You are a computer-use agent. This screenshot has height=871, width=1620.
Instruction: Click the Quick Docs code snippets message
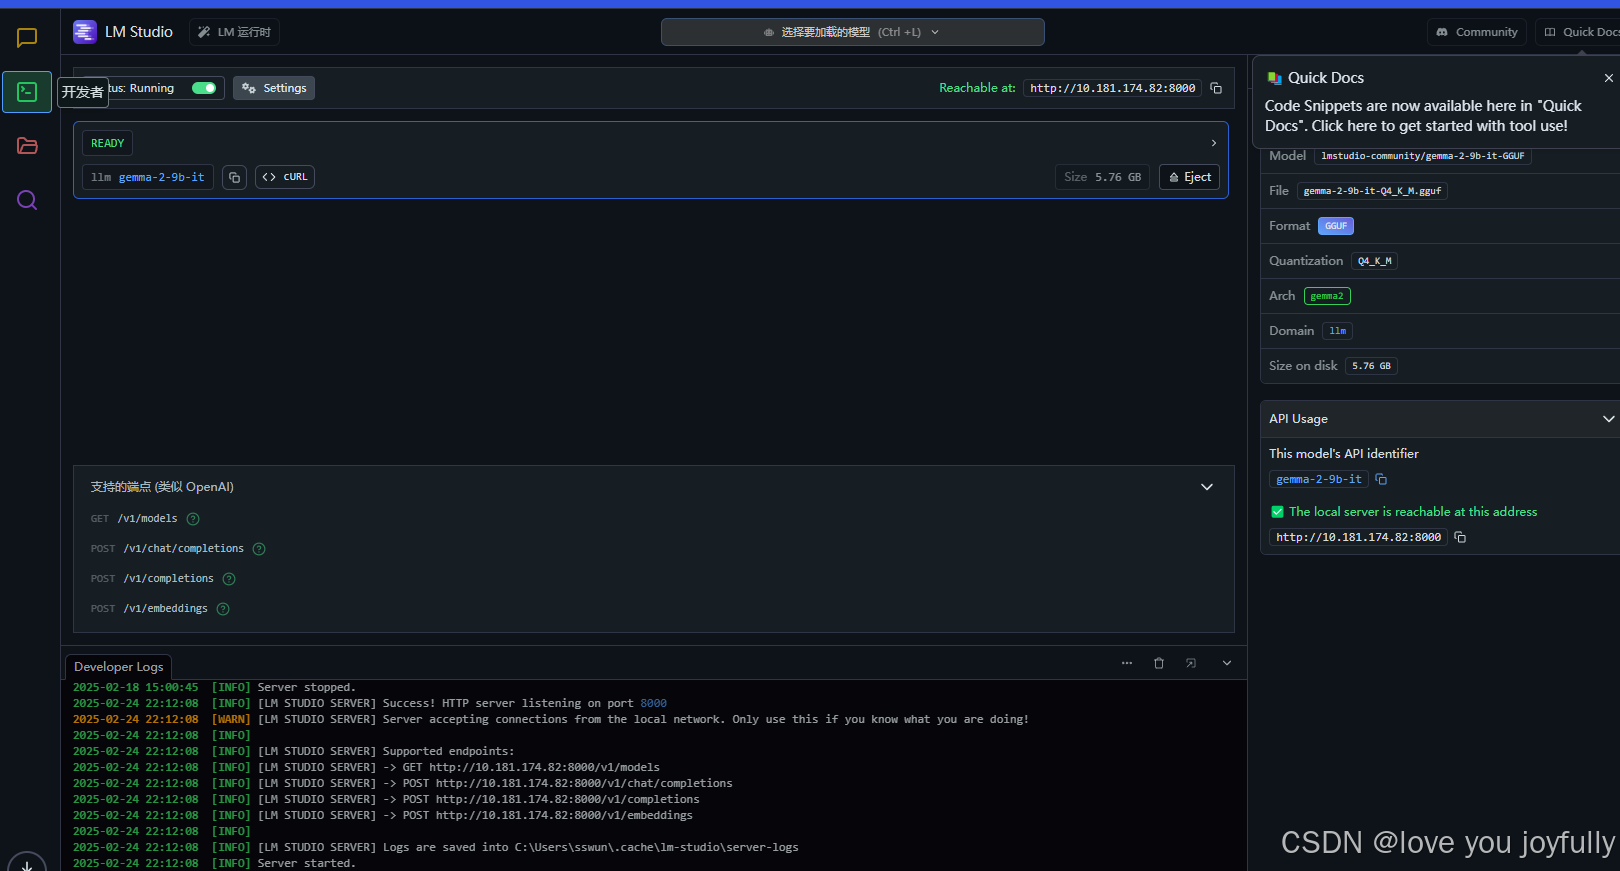click(1423, 116)
